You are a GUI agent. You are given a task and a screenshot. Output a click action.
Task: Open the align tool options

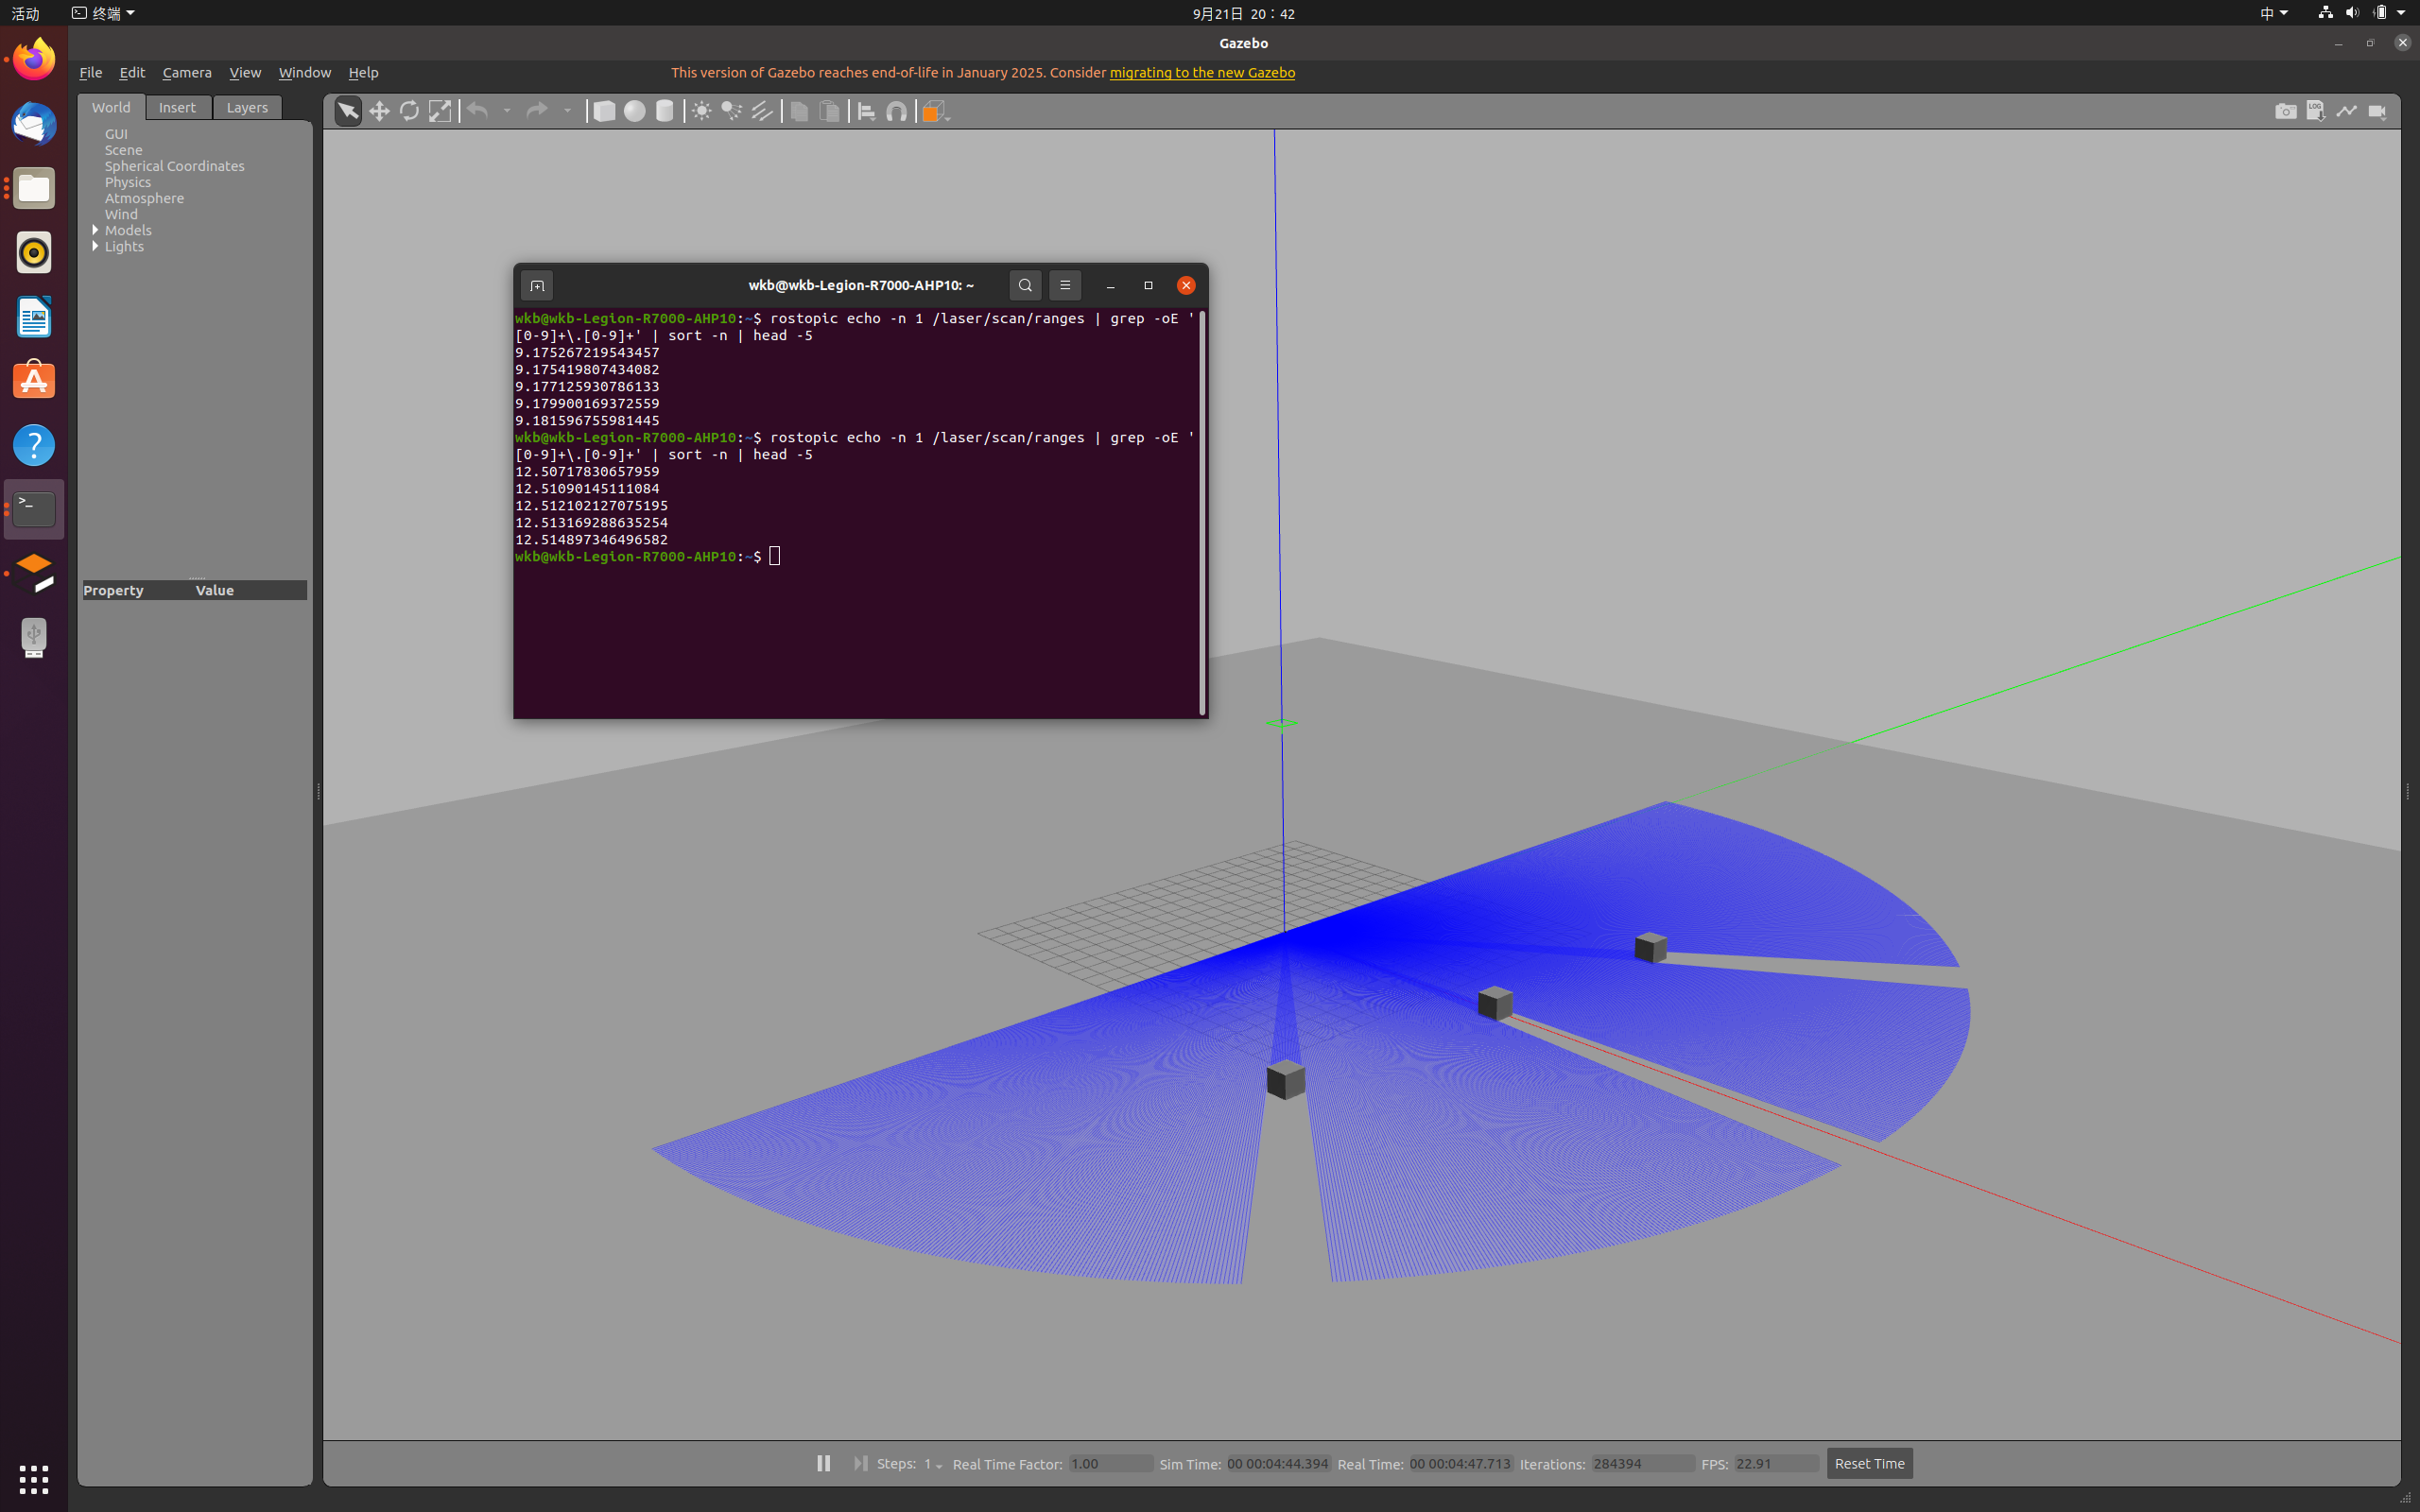[867, 111]
